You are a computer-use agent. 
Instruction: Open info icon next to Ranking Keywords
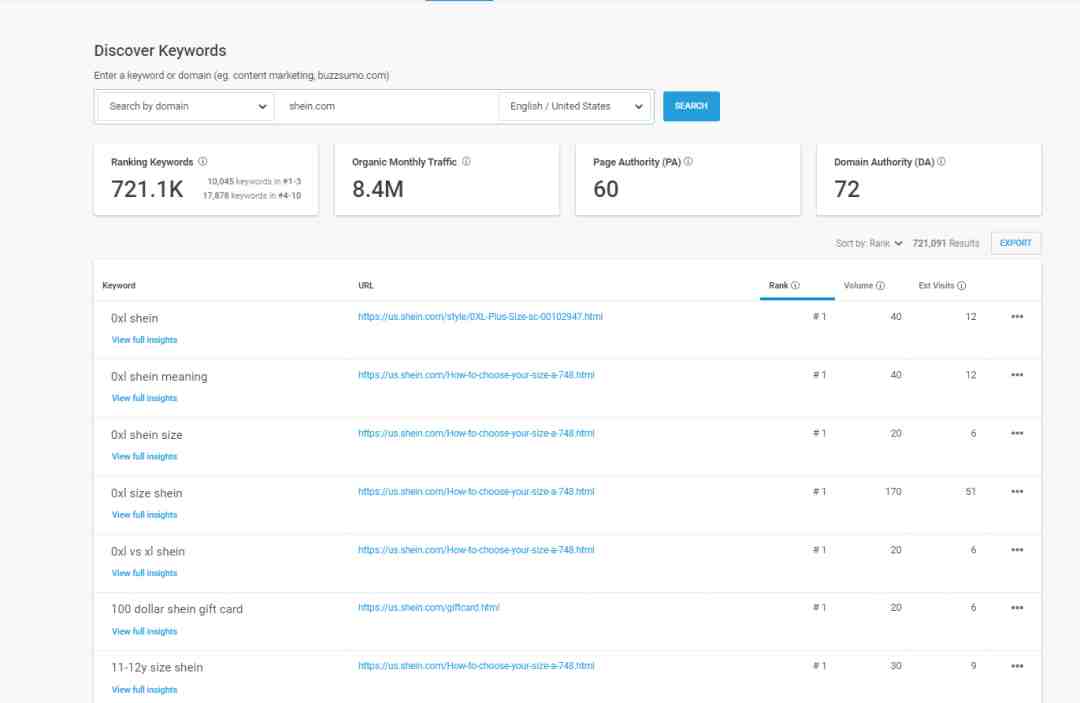pyautogui.click(x=202, y=162)
